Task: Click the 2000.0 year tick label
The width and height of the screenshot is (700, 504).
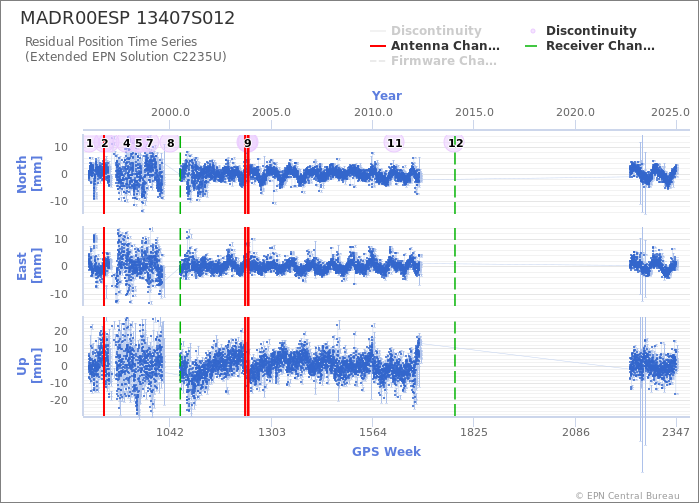Action: (x=170, y=112)
